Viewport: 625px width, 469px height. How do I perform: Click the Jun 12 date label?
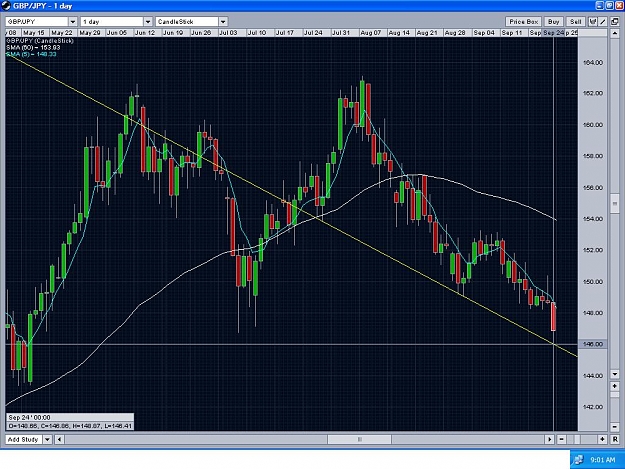click(x=145, y=33)
